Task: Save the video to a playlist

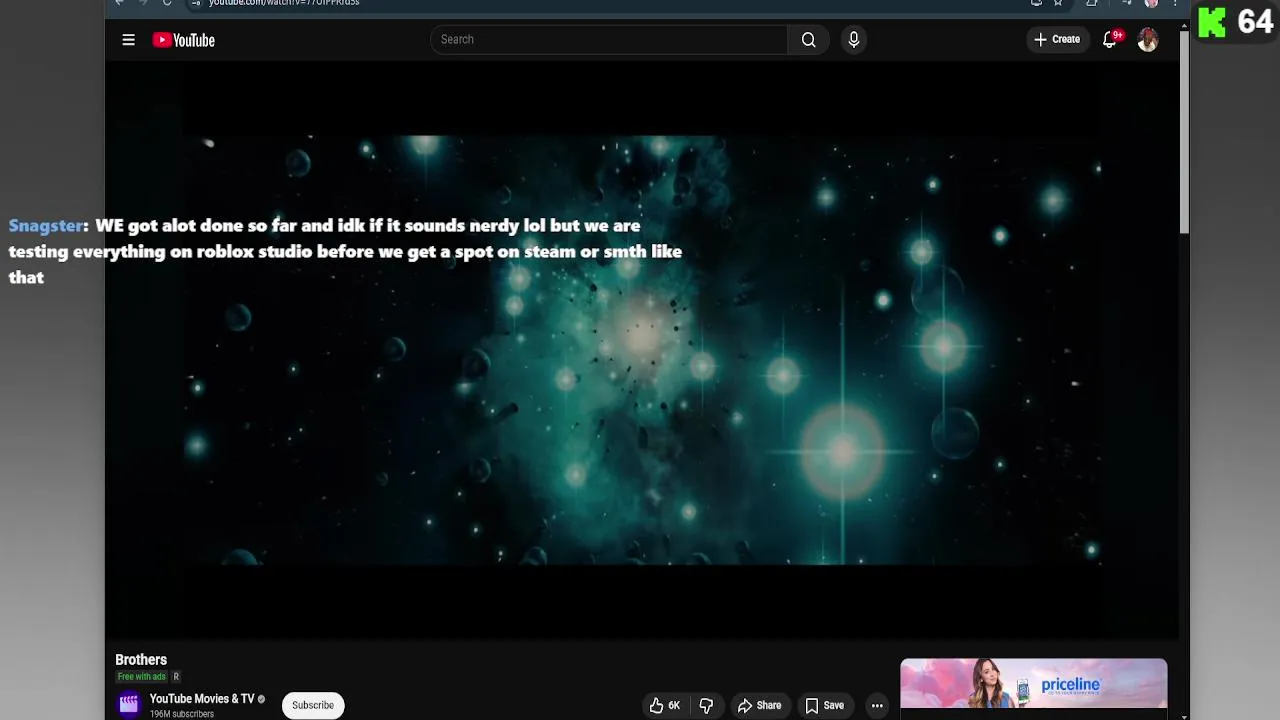Action: (825, 705)
